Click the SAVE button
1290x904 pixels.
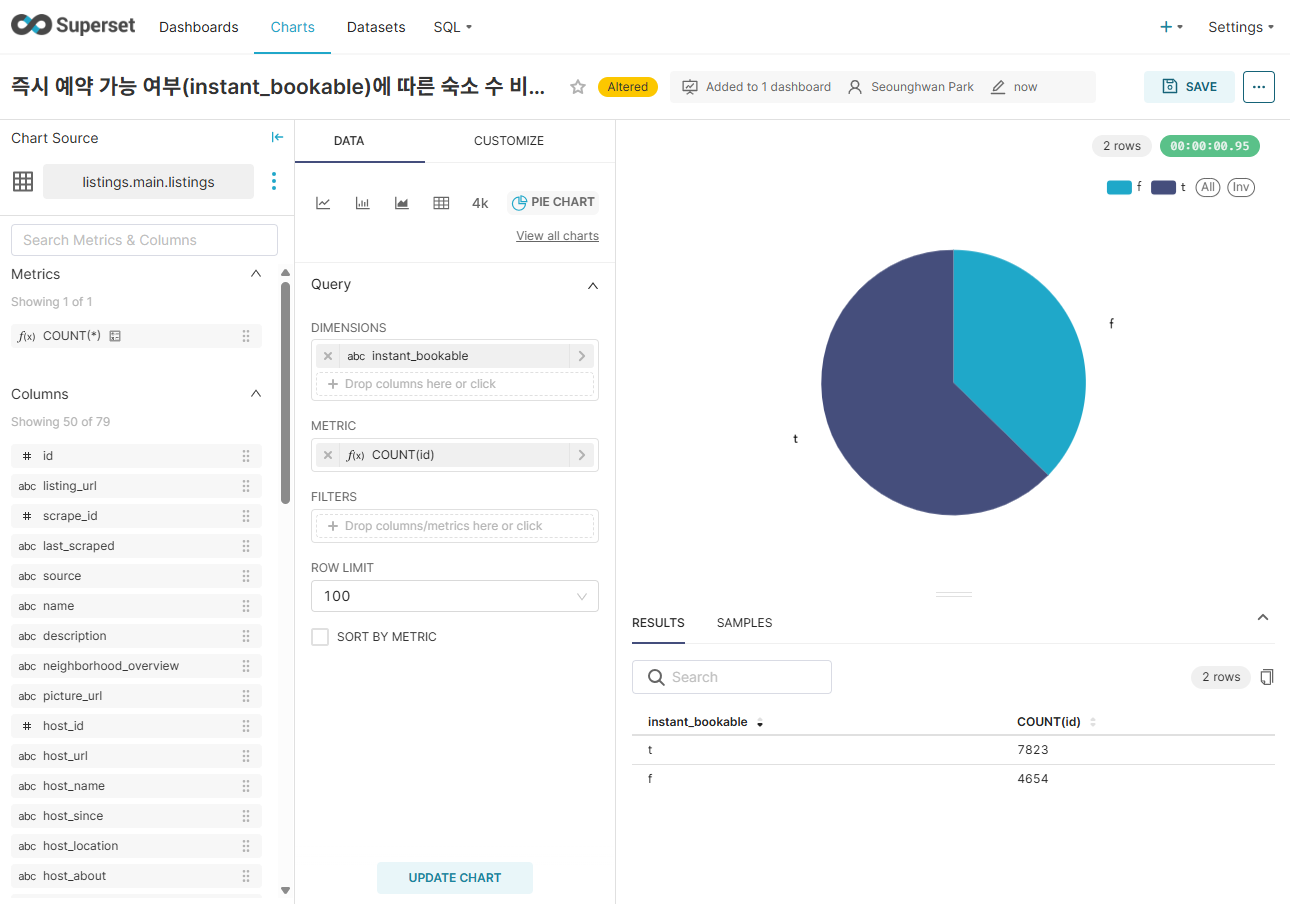point(1189,87)
